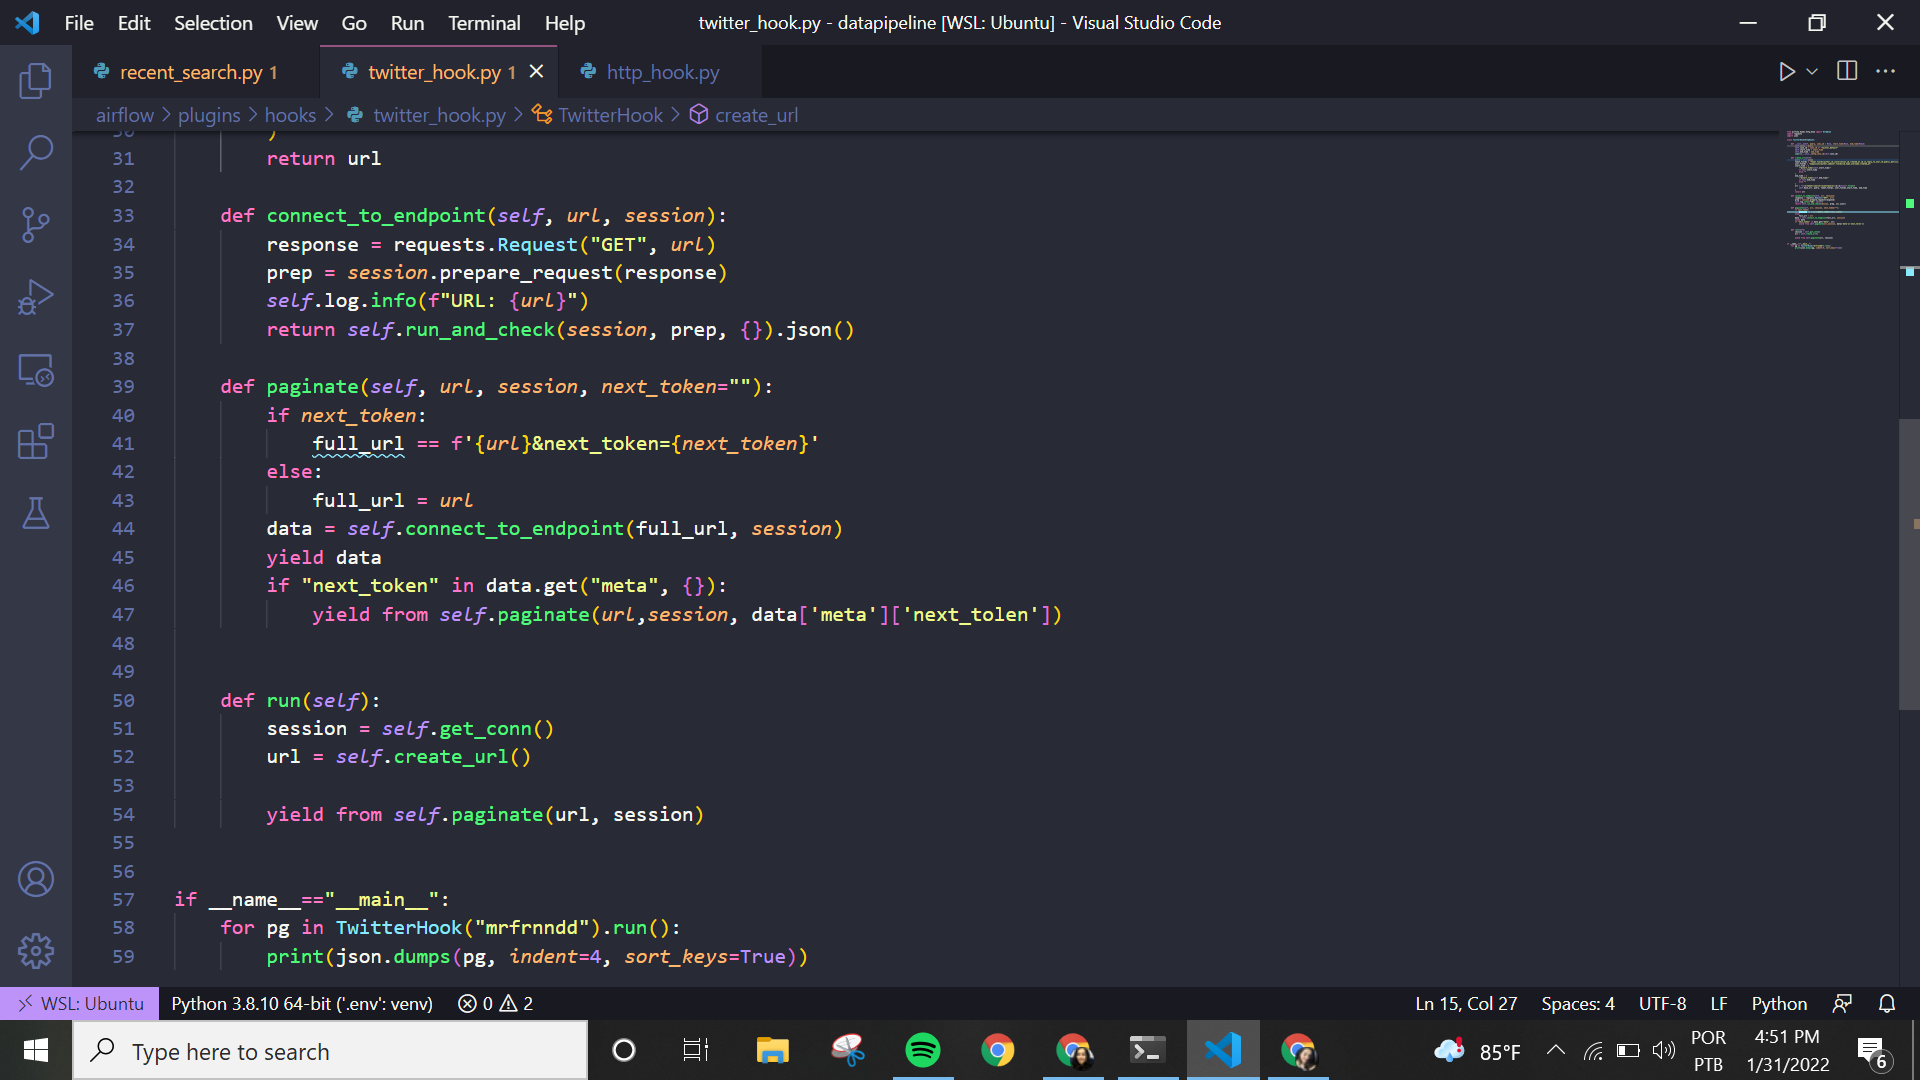Image resolution: width=1920 pixels, height=1080 pixels.
Task: Open the Extensions panel icon
Action: pos(36,443)
